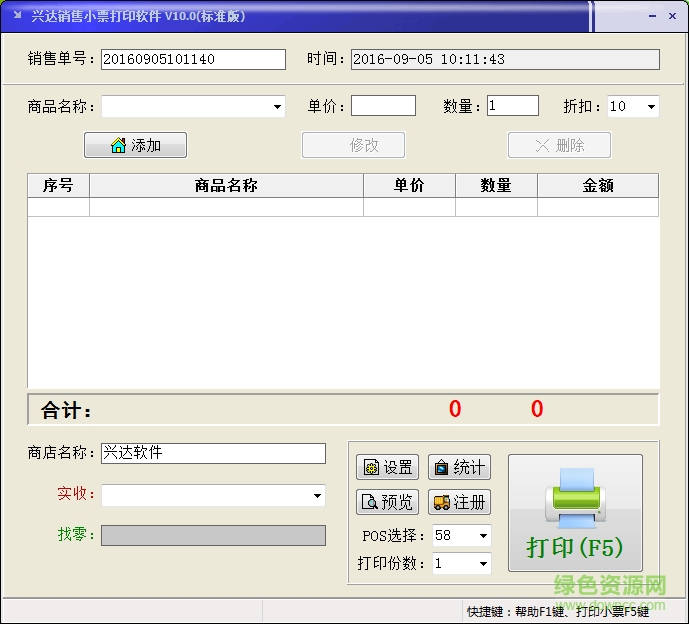Minimize the window
This screenshot has height=624, width=689.
653,16
